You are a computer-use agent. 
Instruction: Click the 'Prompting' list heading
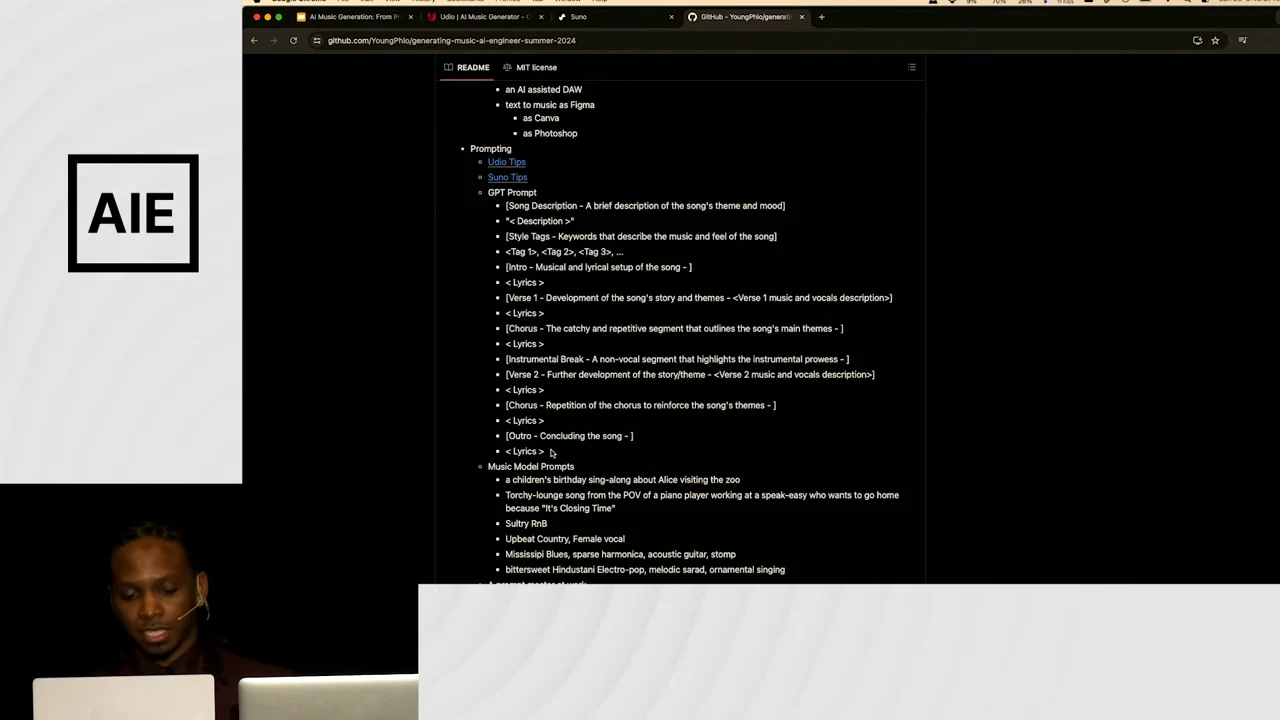click(490, 149)
